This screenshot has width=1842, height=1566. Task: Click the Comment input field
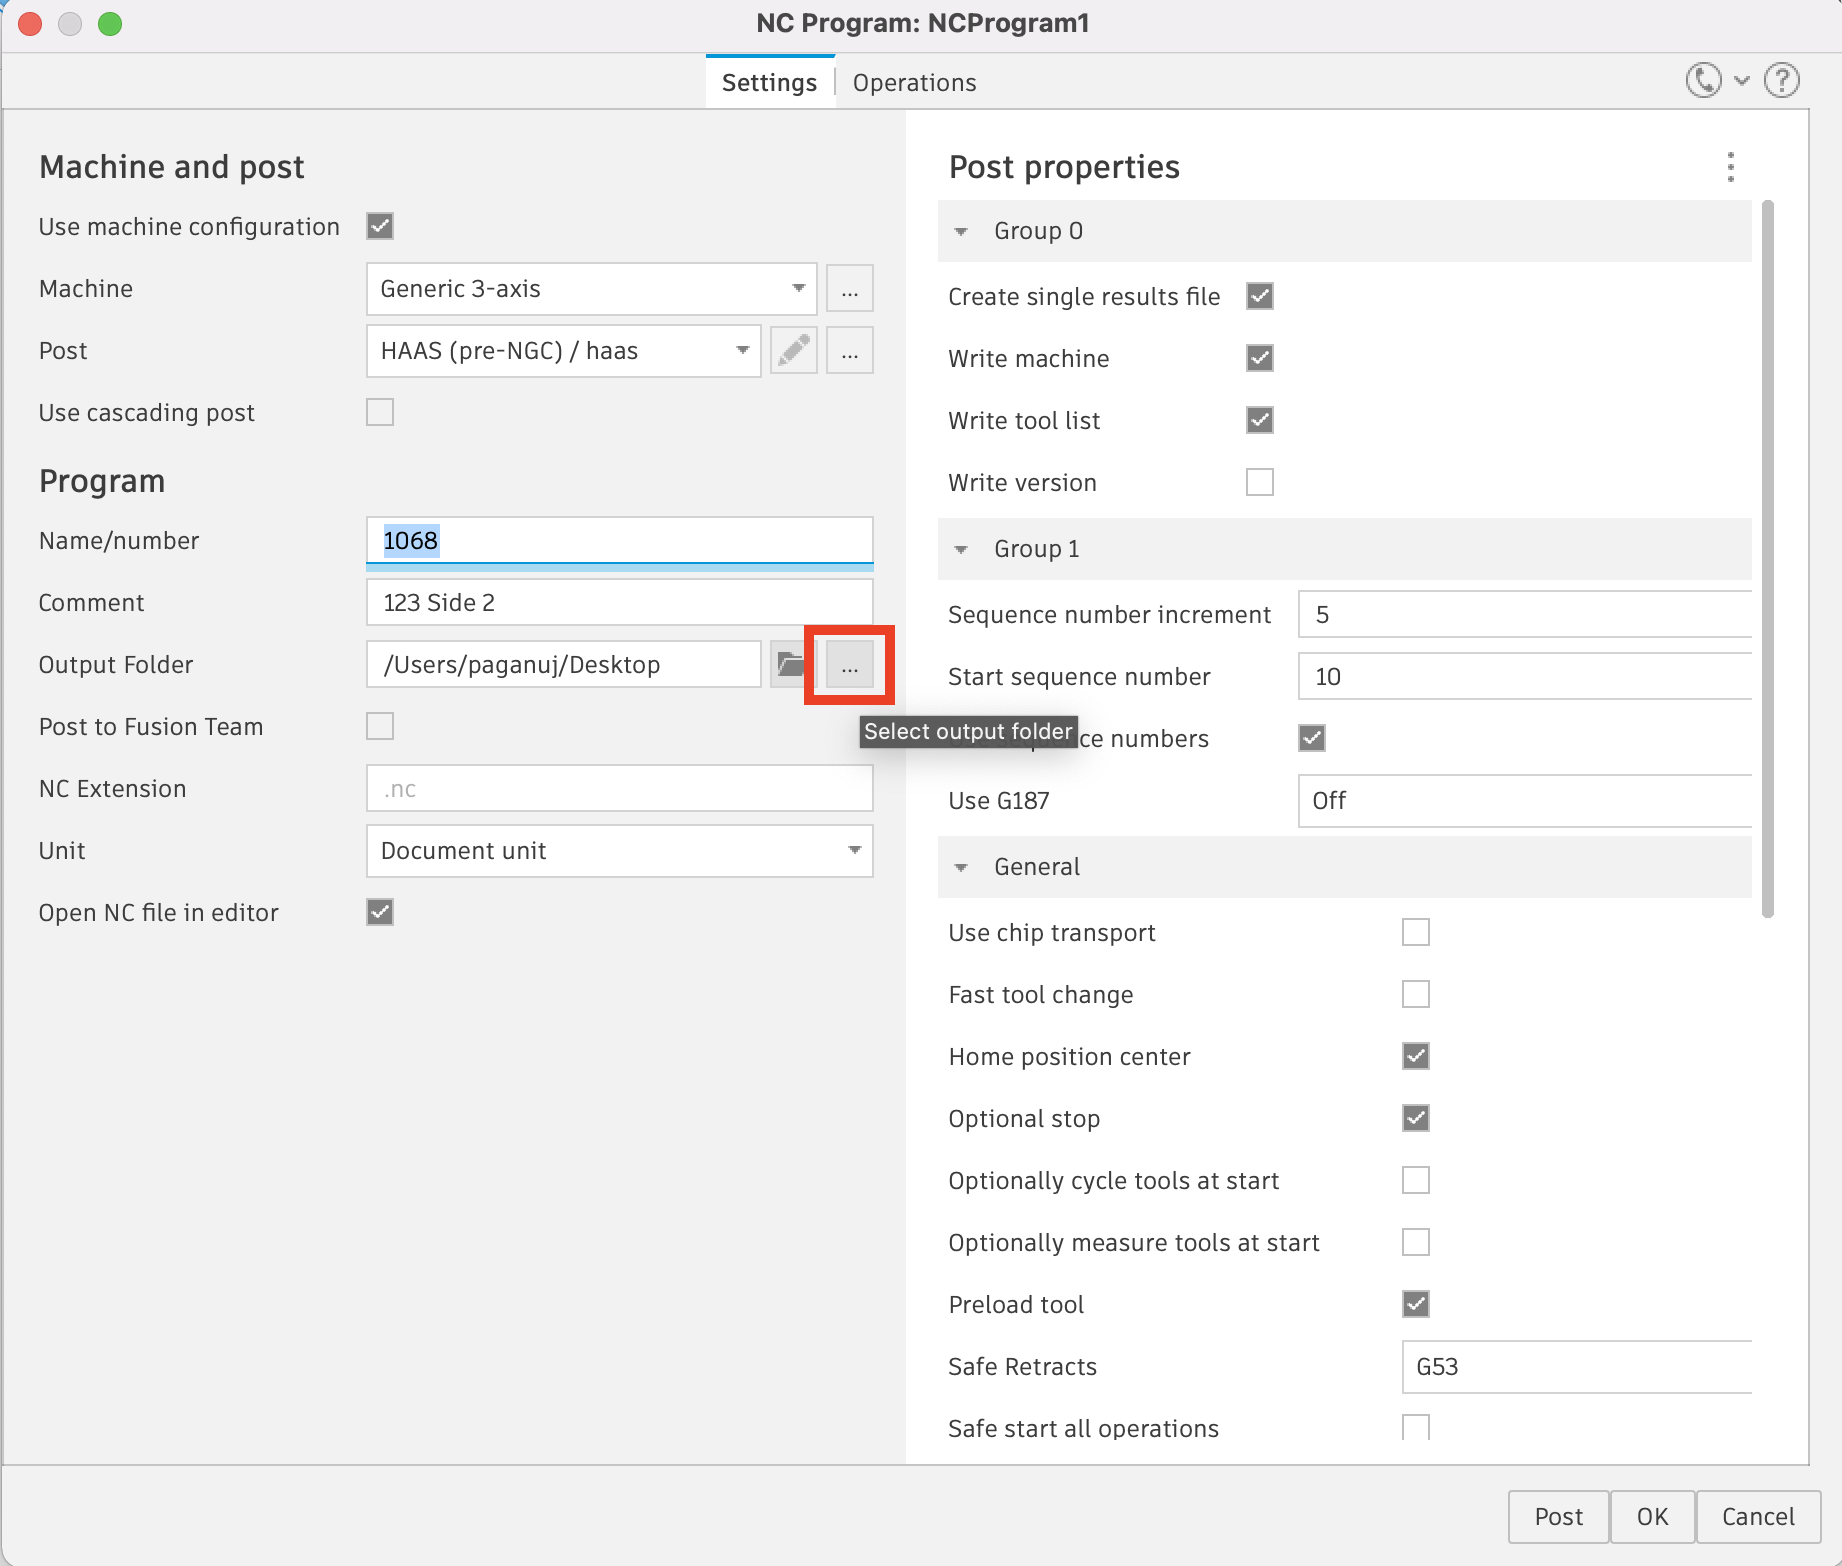(619, 603)
